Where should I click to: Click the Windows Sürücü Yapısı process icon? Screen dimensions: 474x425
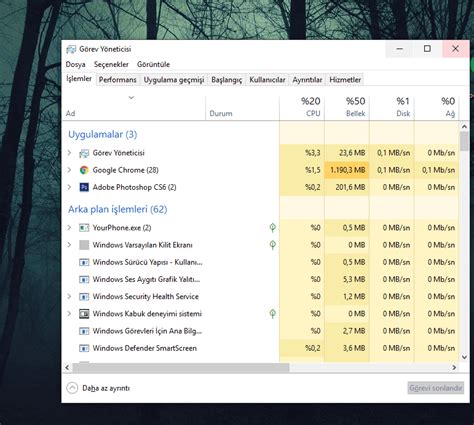84,262
